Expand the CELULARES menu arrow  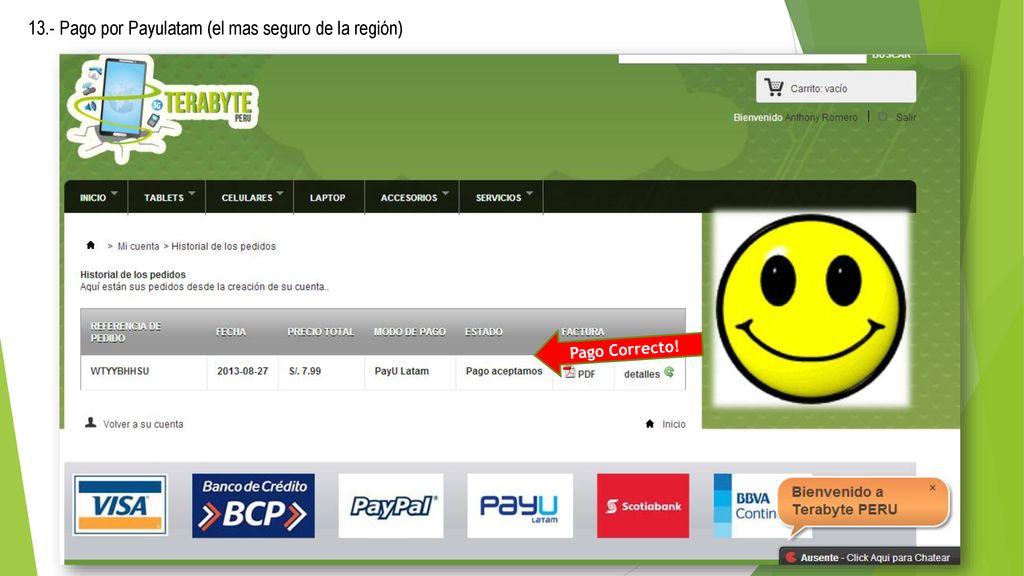[x=280, y=193]
